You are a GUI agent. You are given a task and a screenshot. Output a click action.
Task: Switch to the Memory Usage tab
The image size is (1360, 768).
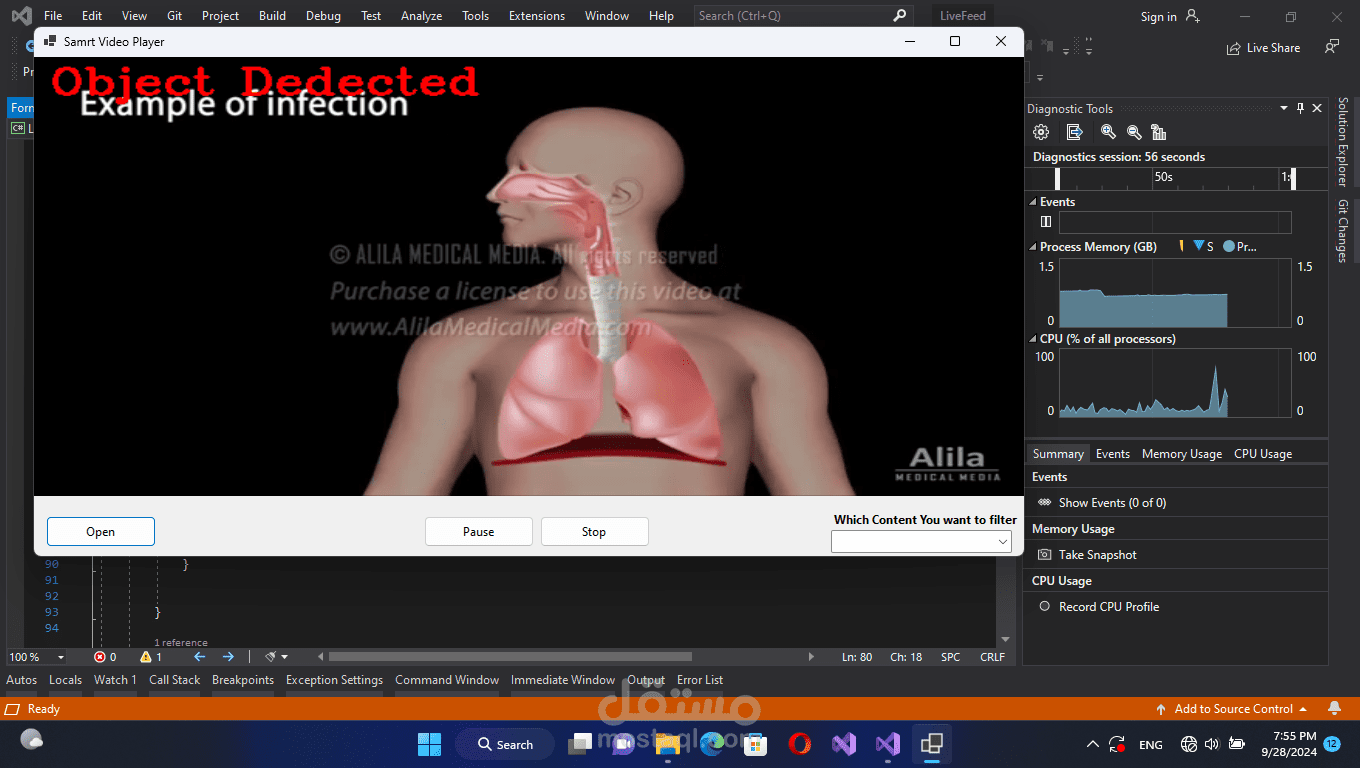click(1181, 454)
